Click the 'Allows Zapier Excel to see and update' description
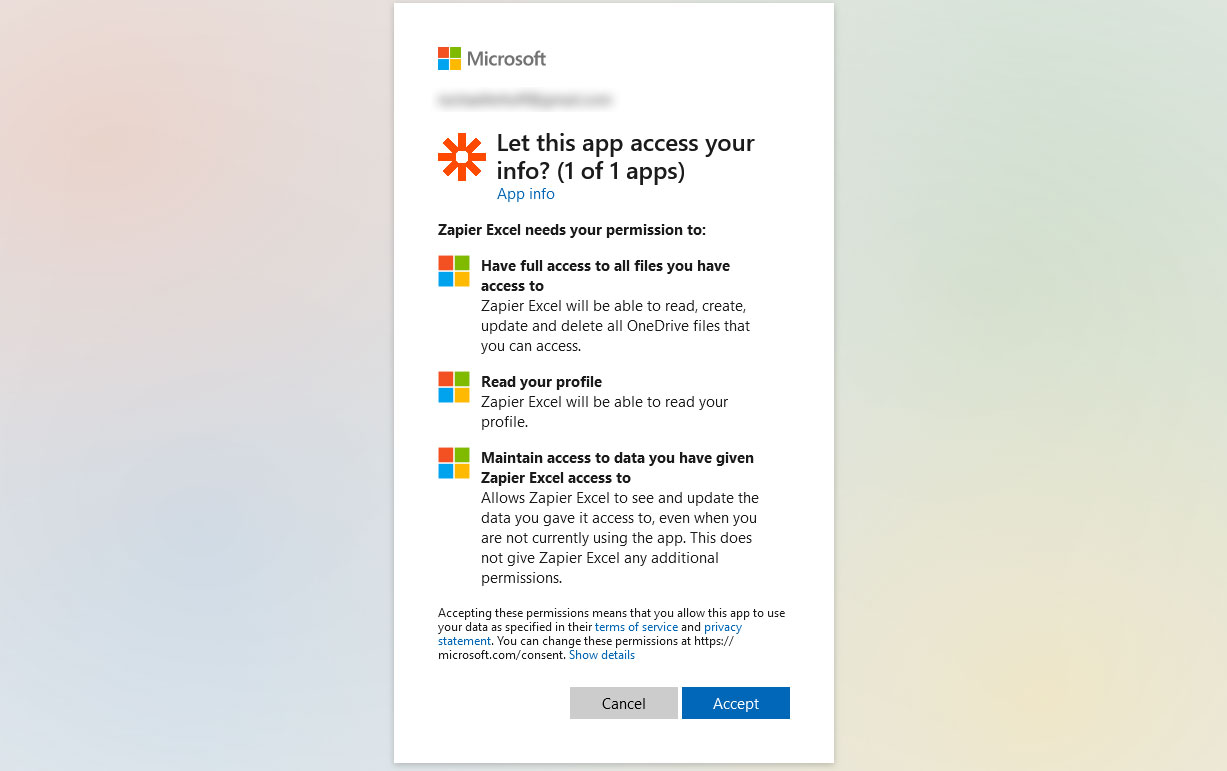 pyautogui.click(x=620, y=538)
